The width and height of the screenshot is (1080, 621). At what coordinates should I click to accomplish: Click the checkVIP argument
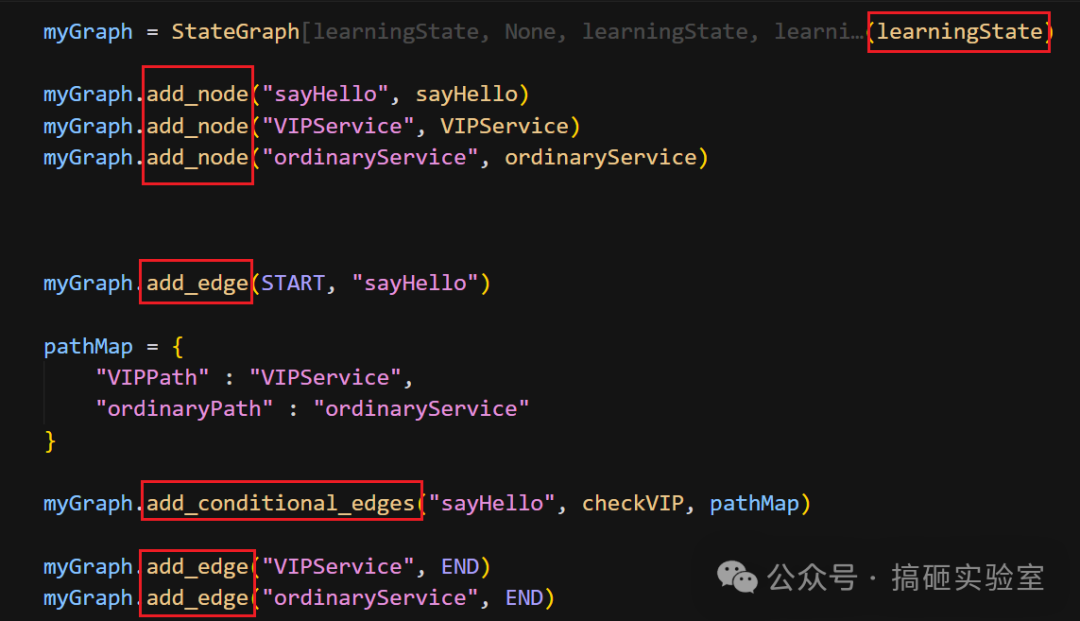pyautogui.click(x=632, y=503)
